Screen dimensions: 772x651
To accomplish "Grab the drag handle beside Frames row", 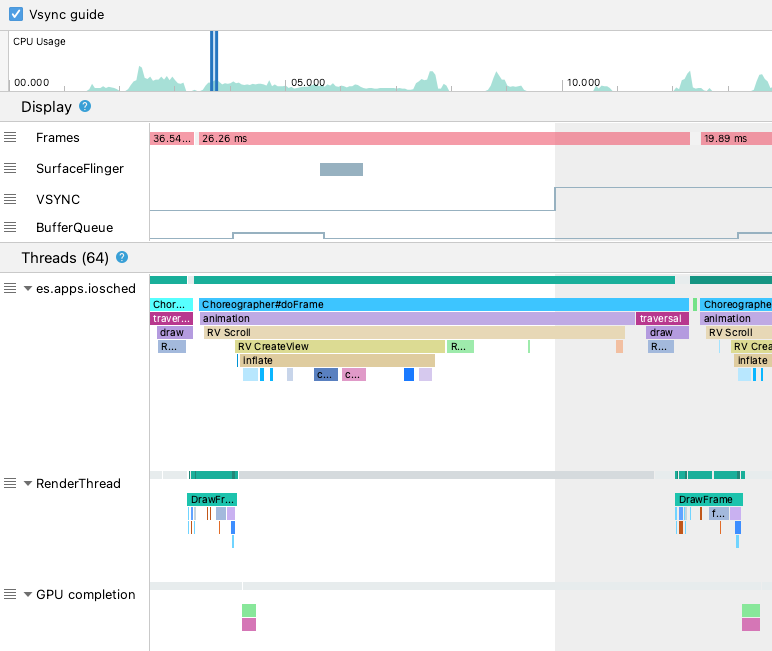I will tap(10, 138).
